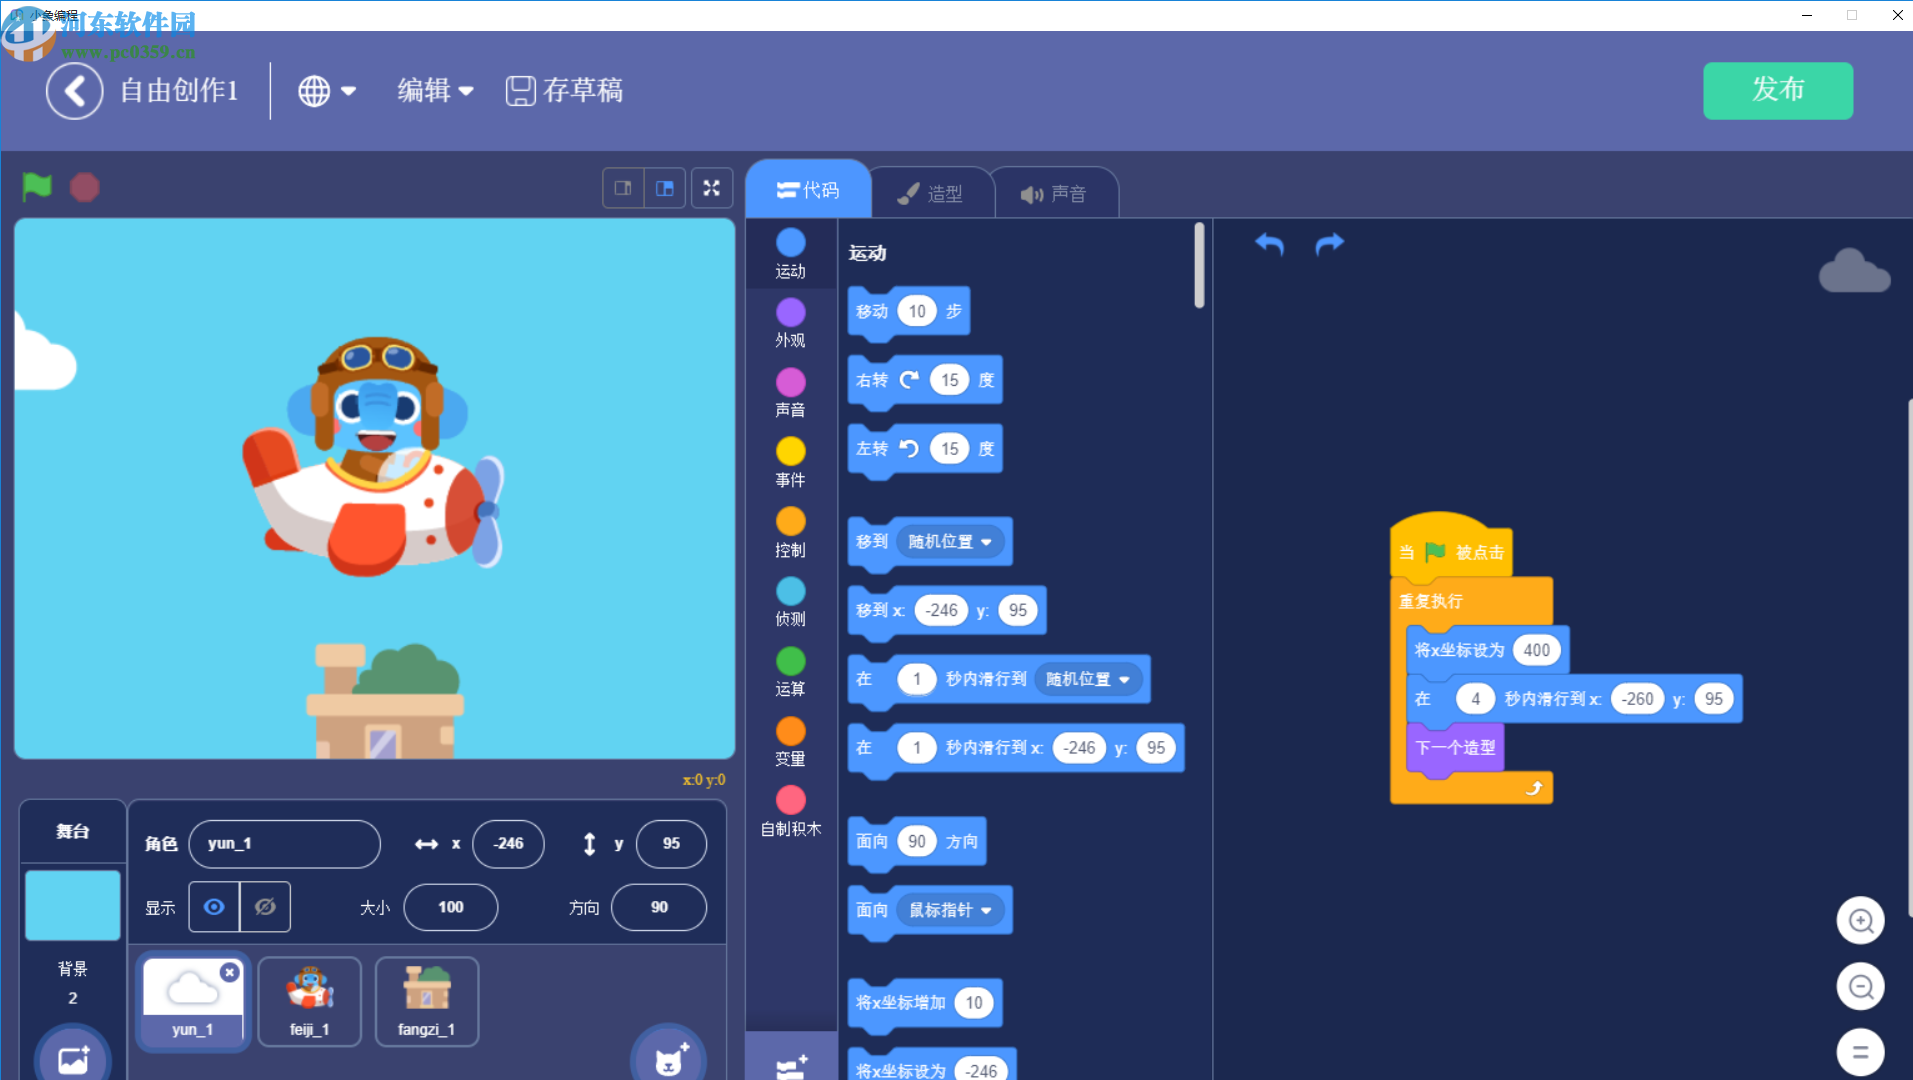Select the 运动 motion block category
Viewport: 1913px width, 1080px height.
point(790,254)
